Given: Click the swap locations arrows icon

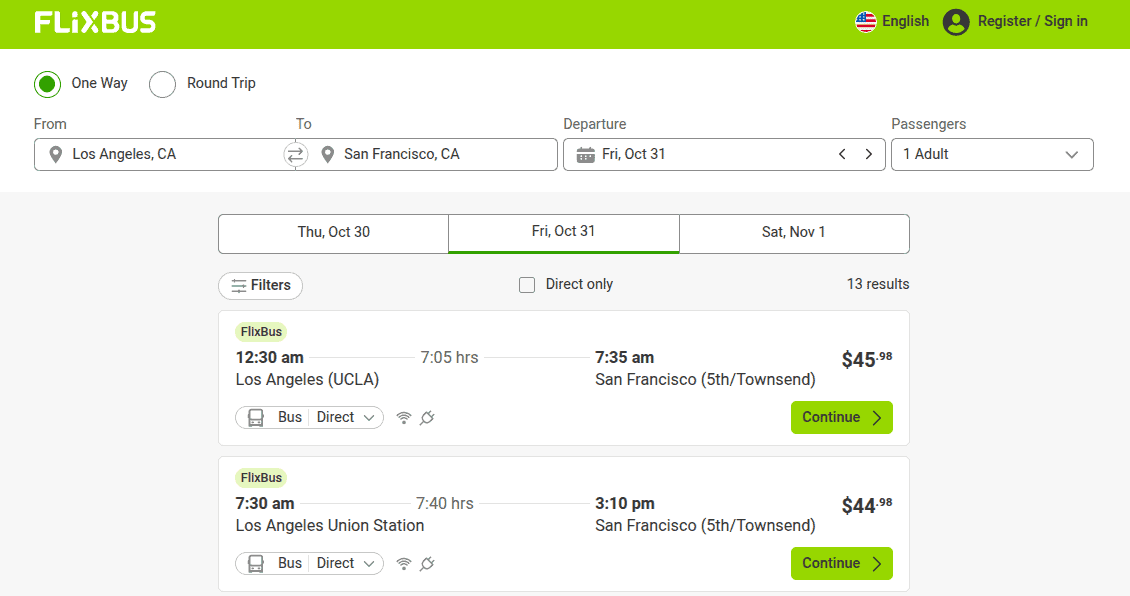Looking at the screenshot, I should click(x=293, y=154).
